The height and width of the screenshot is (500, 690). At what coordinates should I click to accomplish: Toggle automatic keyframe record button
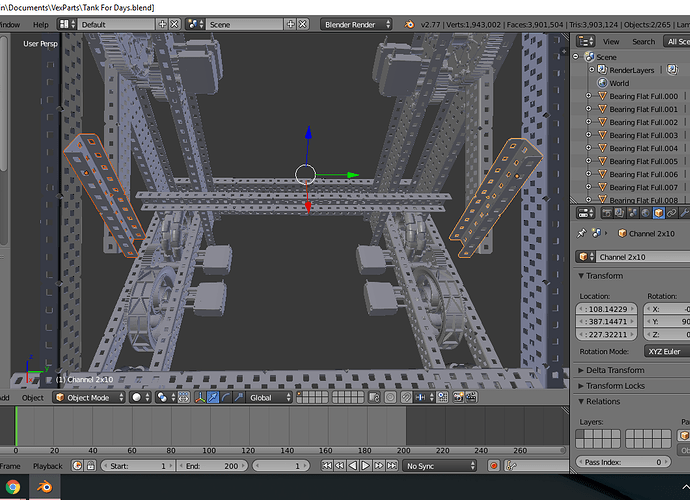[494, 466]
